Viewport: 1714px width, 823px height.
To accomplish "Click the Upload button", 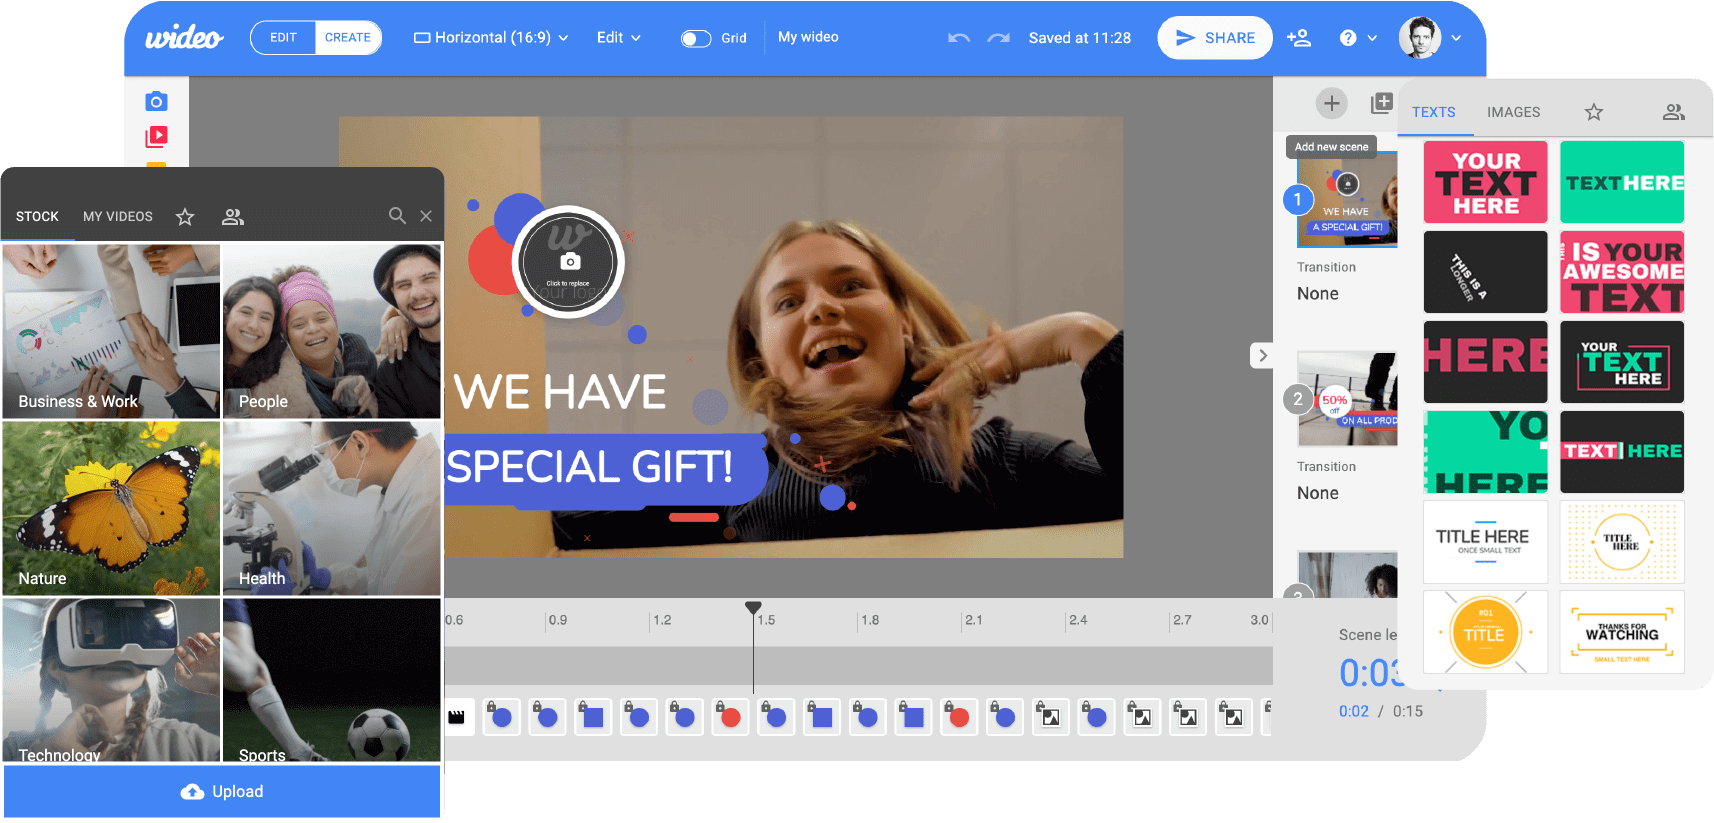I will click(x=222, y=791).
